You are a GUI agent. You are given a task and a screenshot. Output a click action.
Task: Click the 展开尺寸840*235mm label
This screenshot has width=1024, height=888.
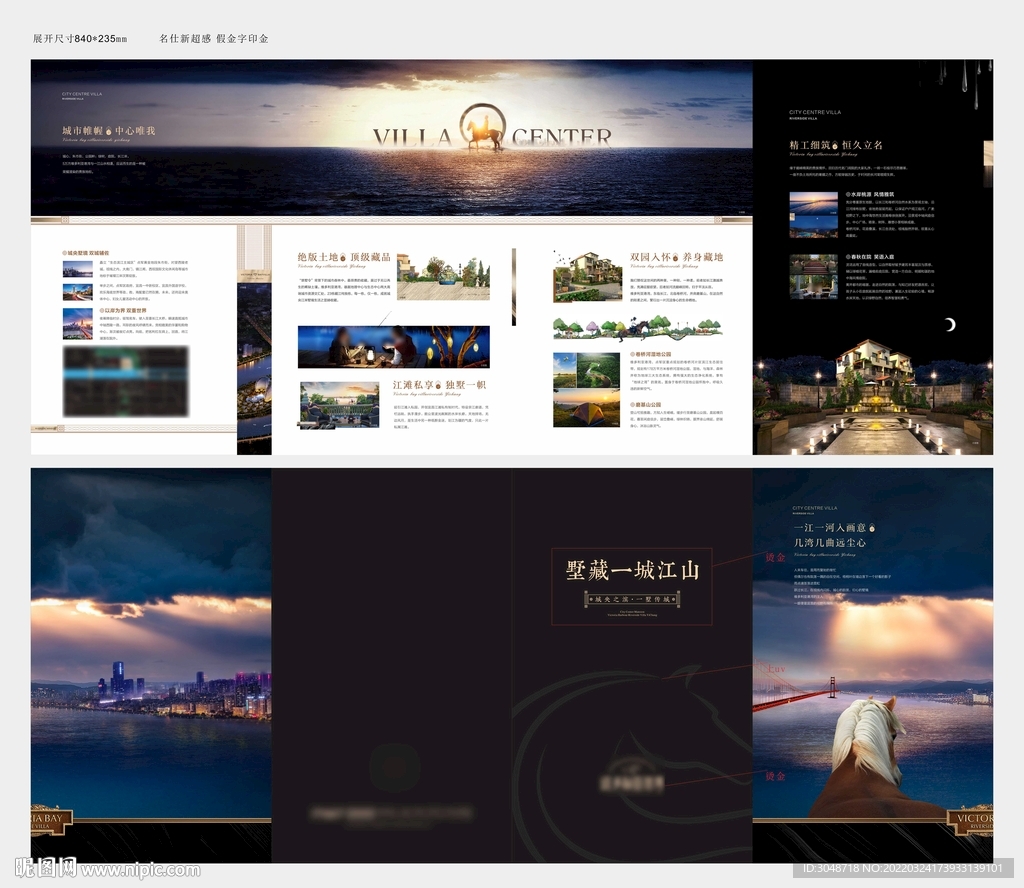(x=80, y=39)
